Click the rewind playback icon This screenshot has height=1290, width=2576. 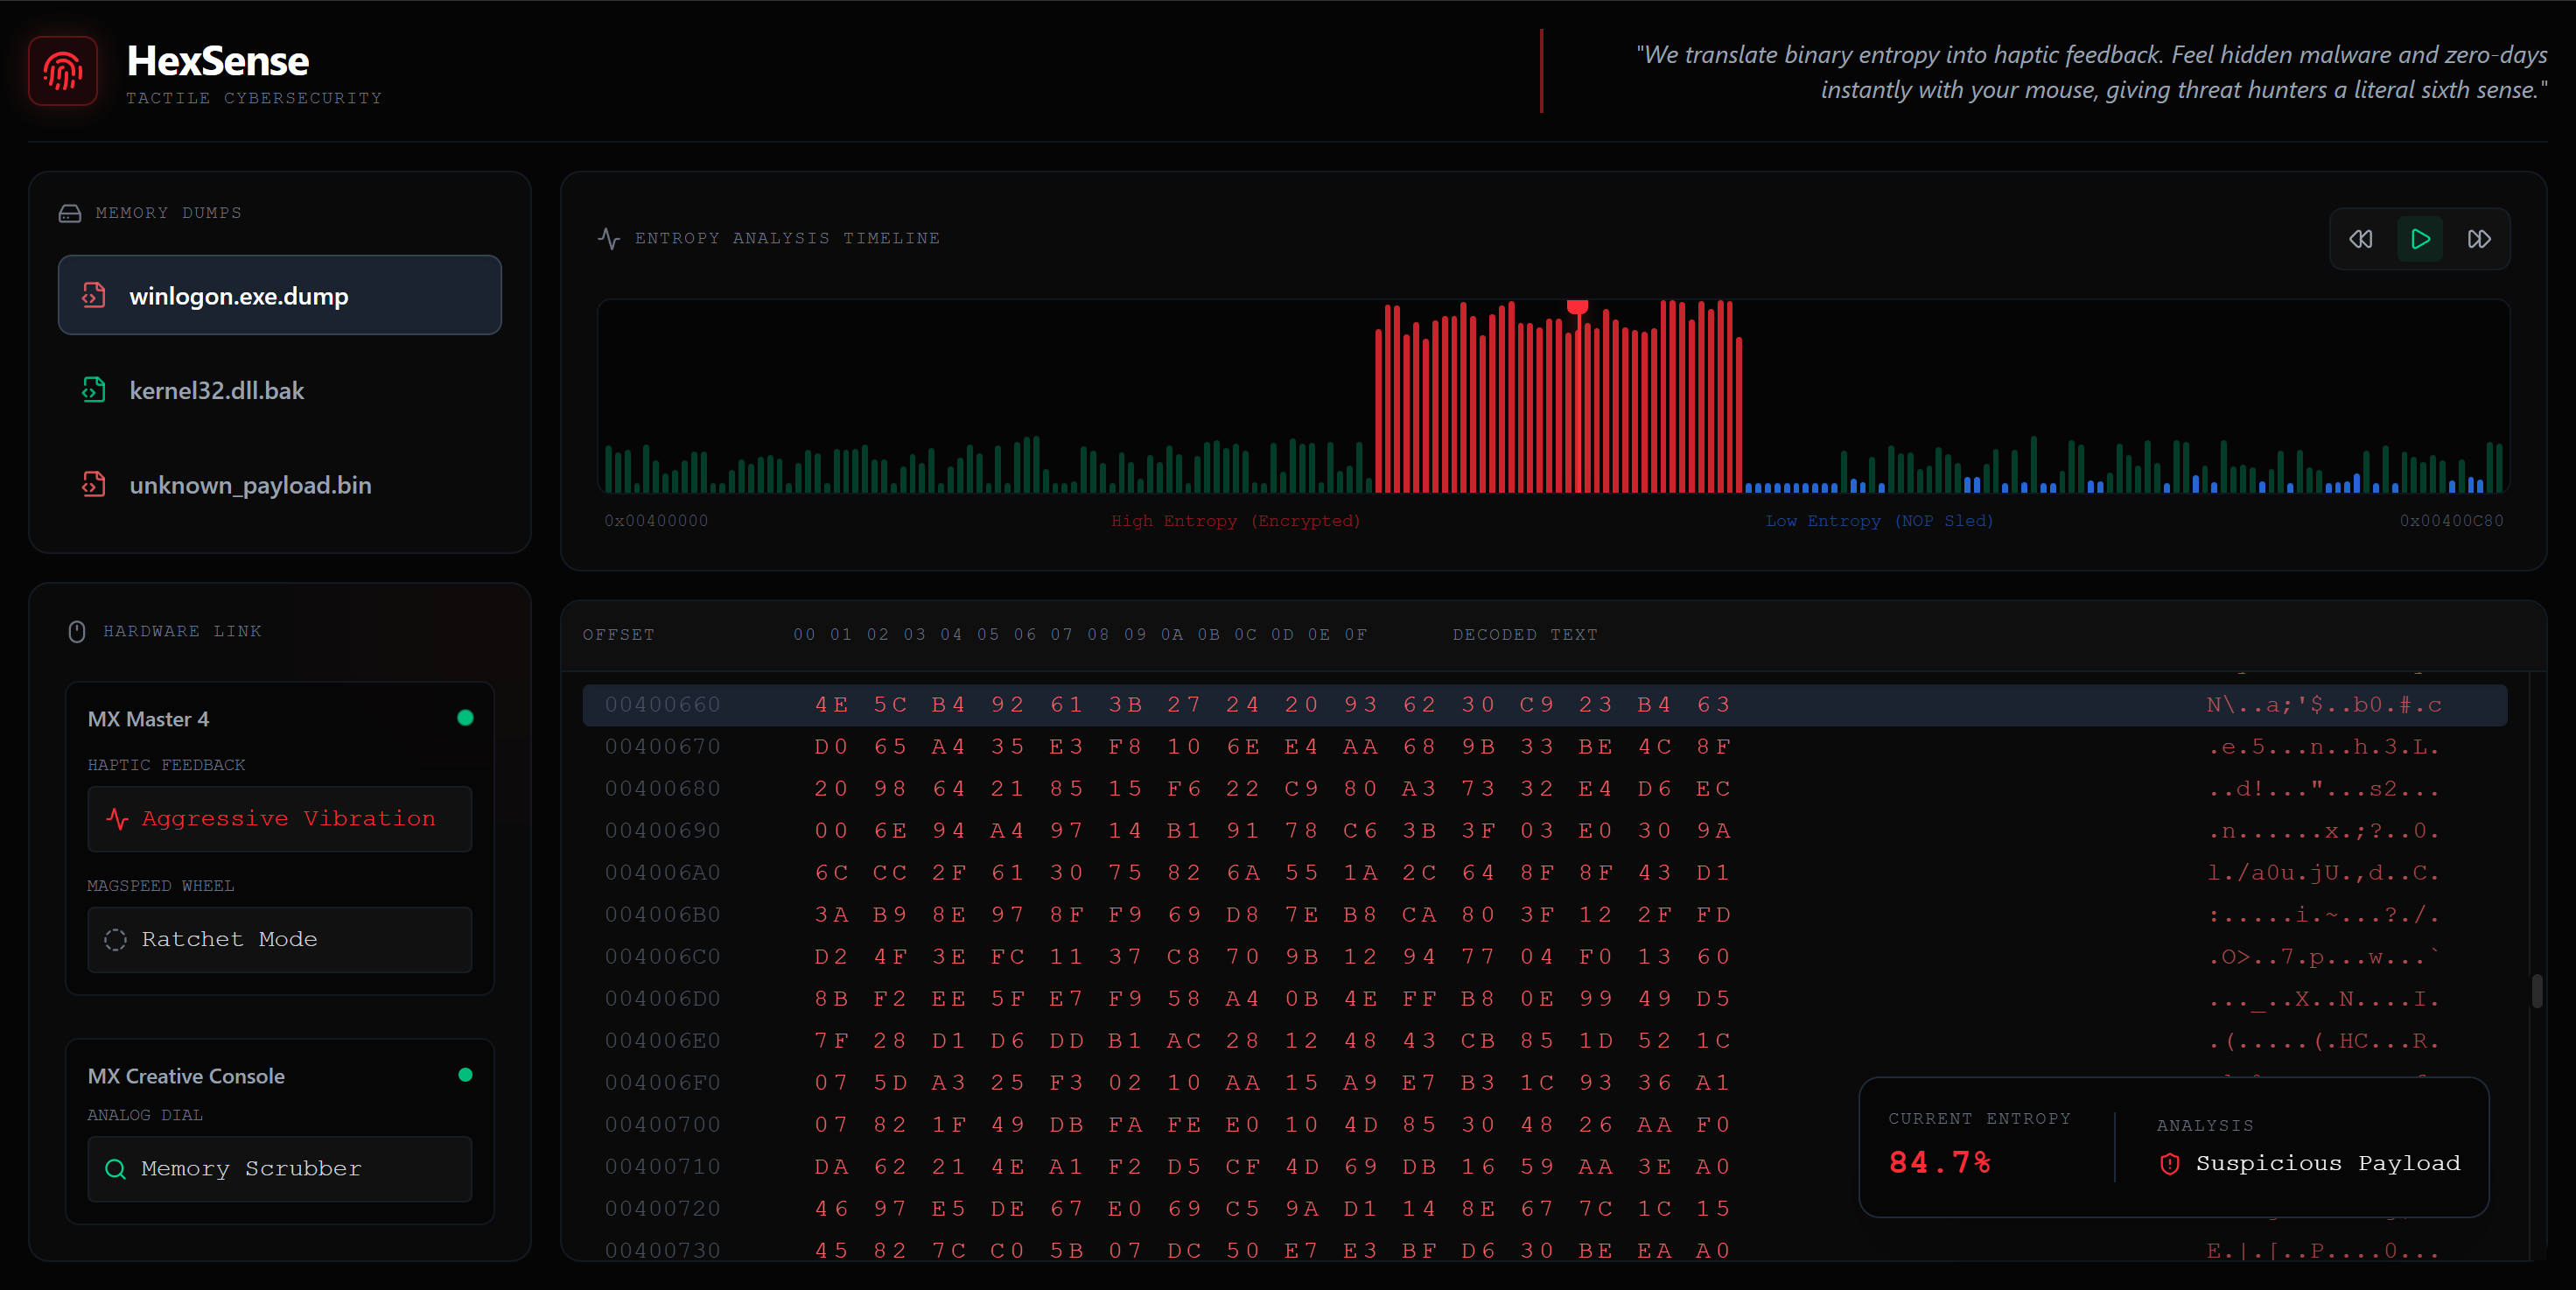pos(2360,239)
